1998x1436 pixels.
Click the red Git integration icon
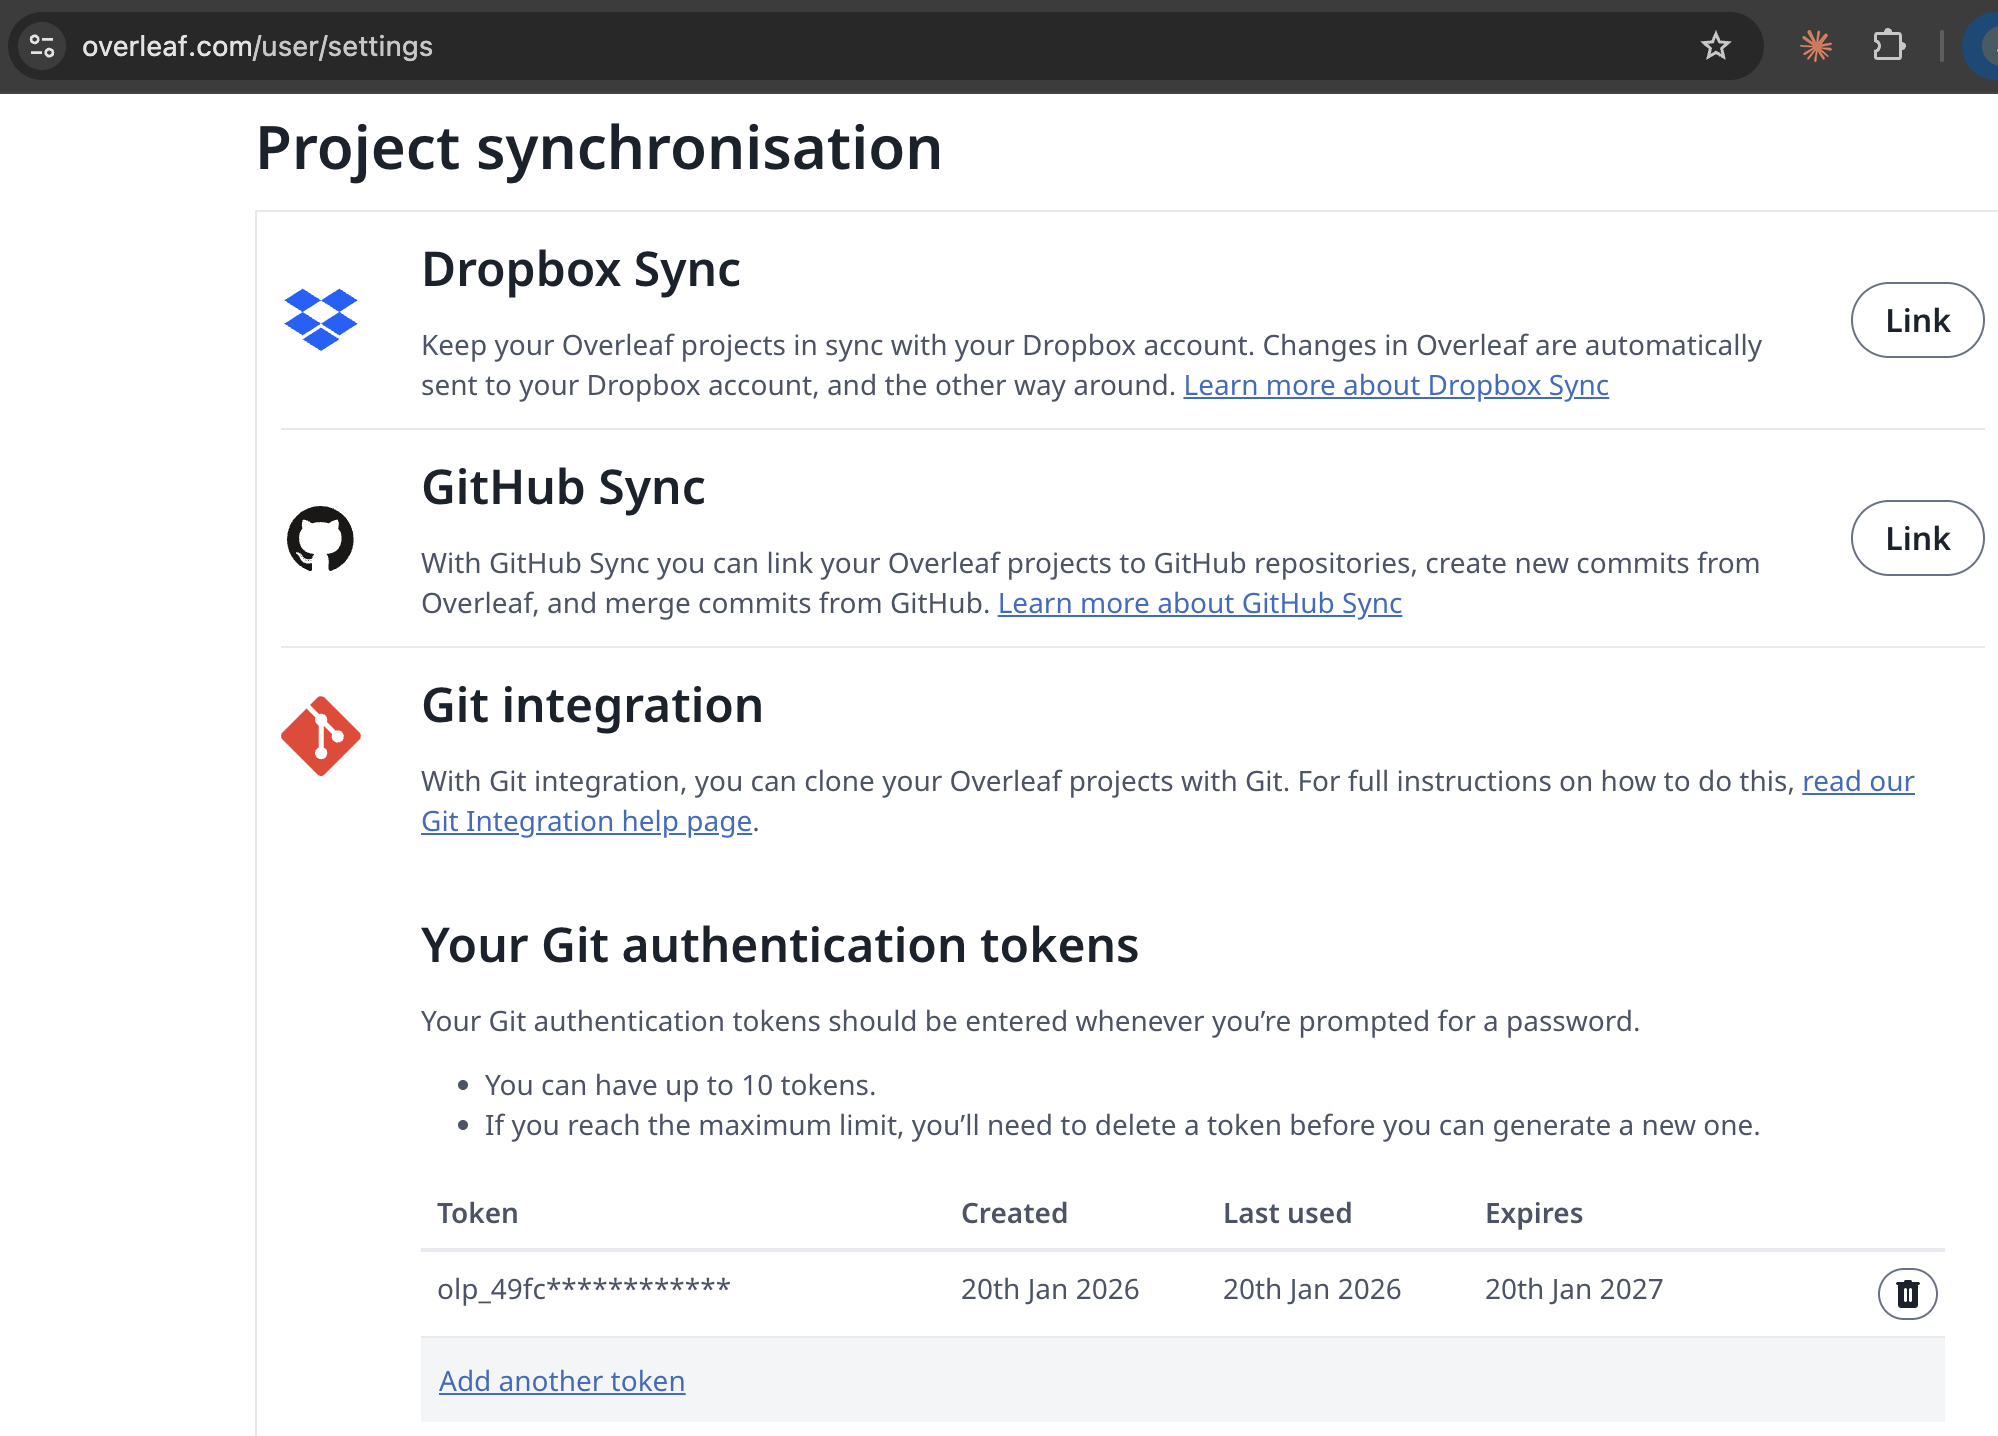pos(320,736)
